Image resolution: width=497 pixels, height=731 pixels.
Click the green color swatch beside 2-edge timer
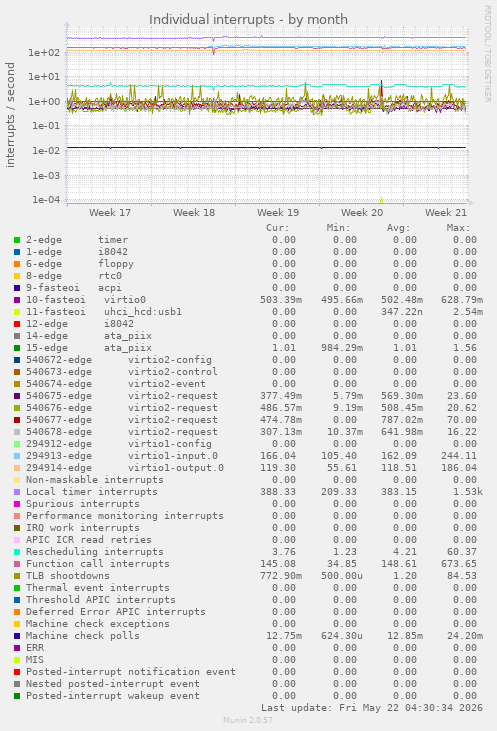[x=17, y=240]
